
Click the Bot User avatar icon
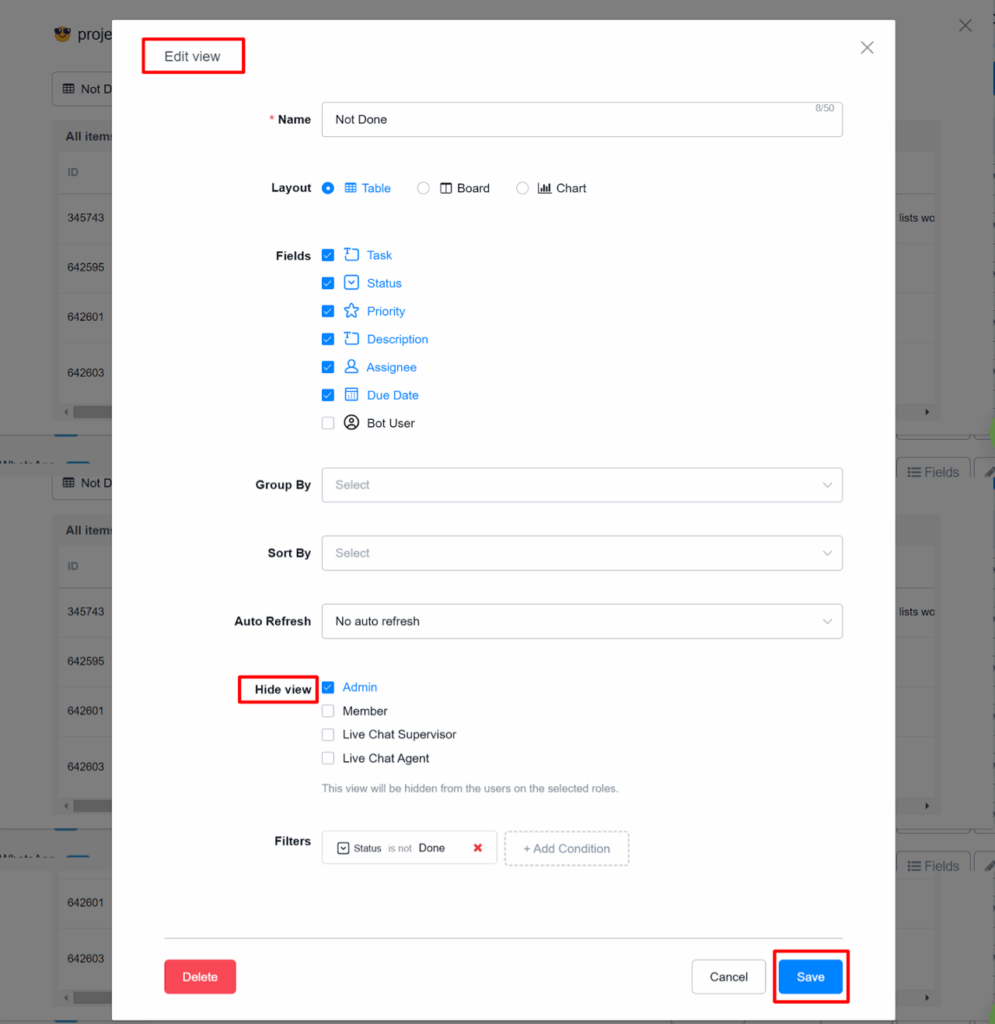pos(351,423)
